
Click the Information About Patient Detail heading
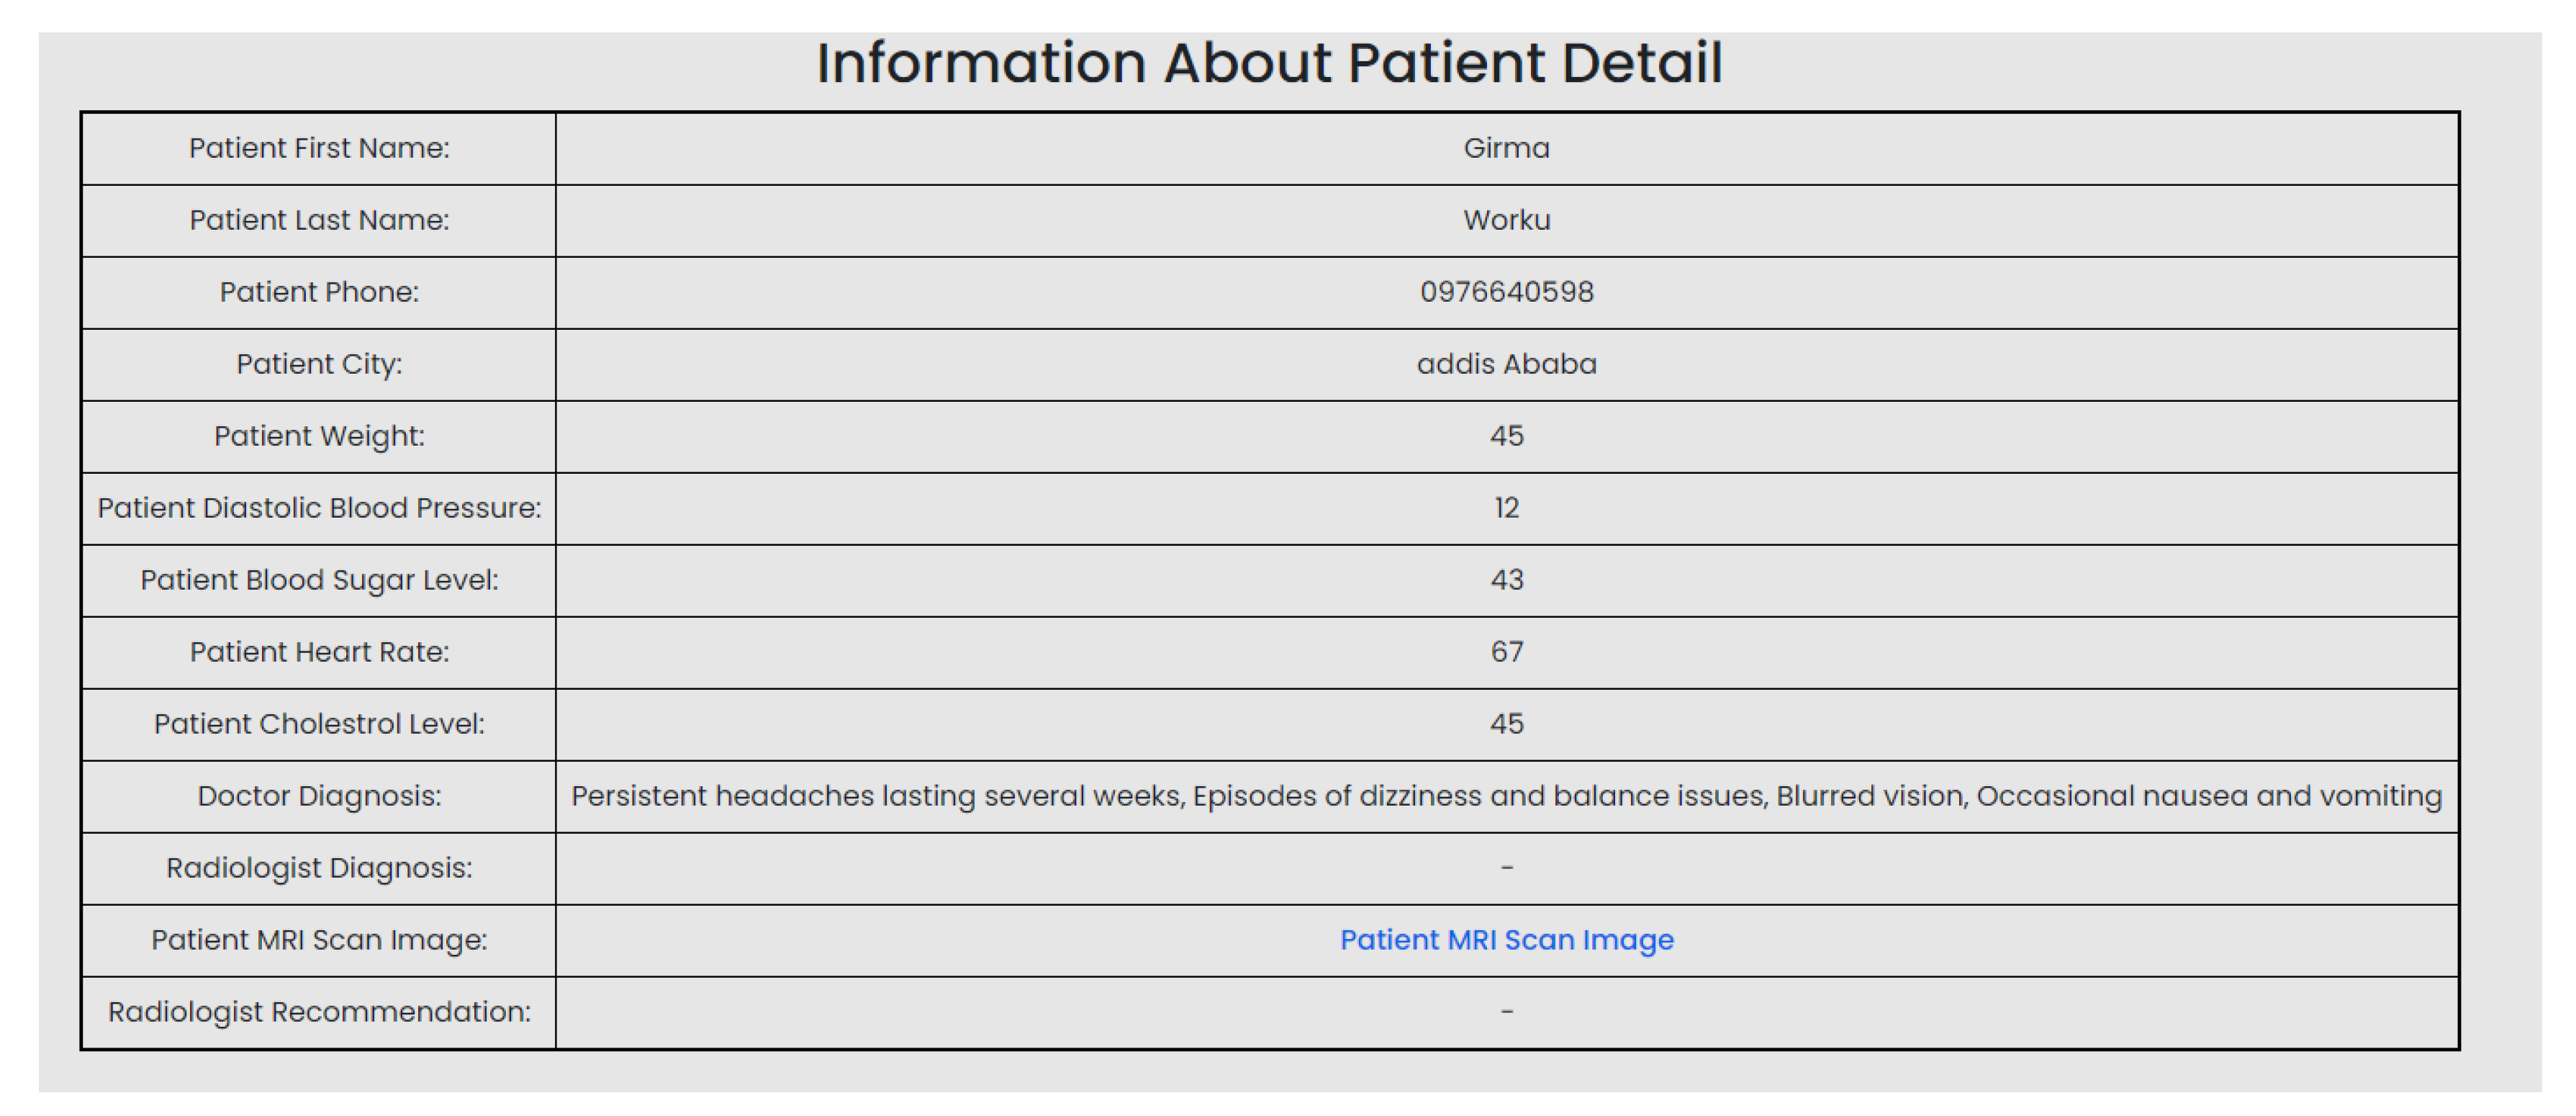pos(1269,63)
